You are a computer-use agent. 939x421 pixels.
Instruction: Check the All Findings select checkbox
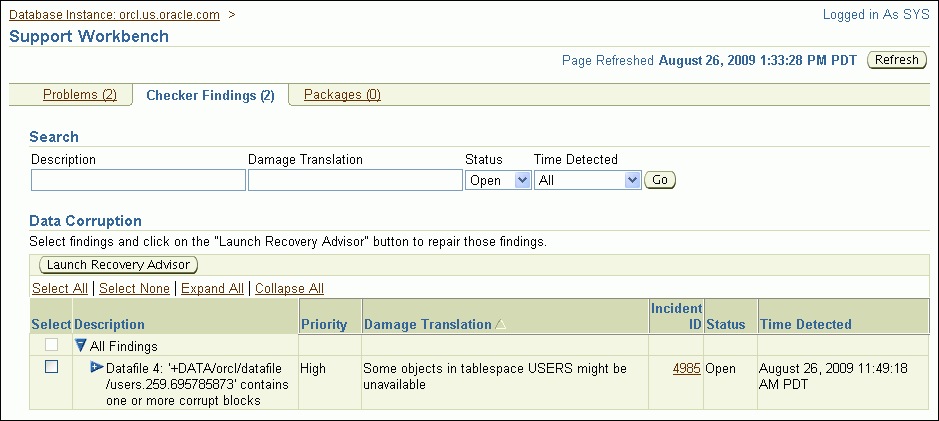pyautogui.click(x=51, y=345)
